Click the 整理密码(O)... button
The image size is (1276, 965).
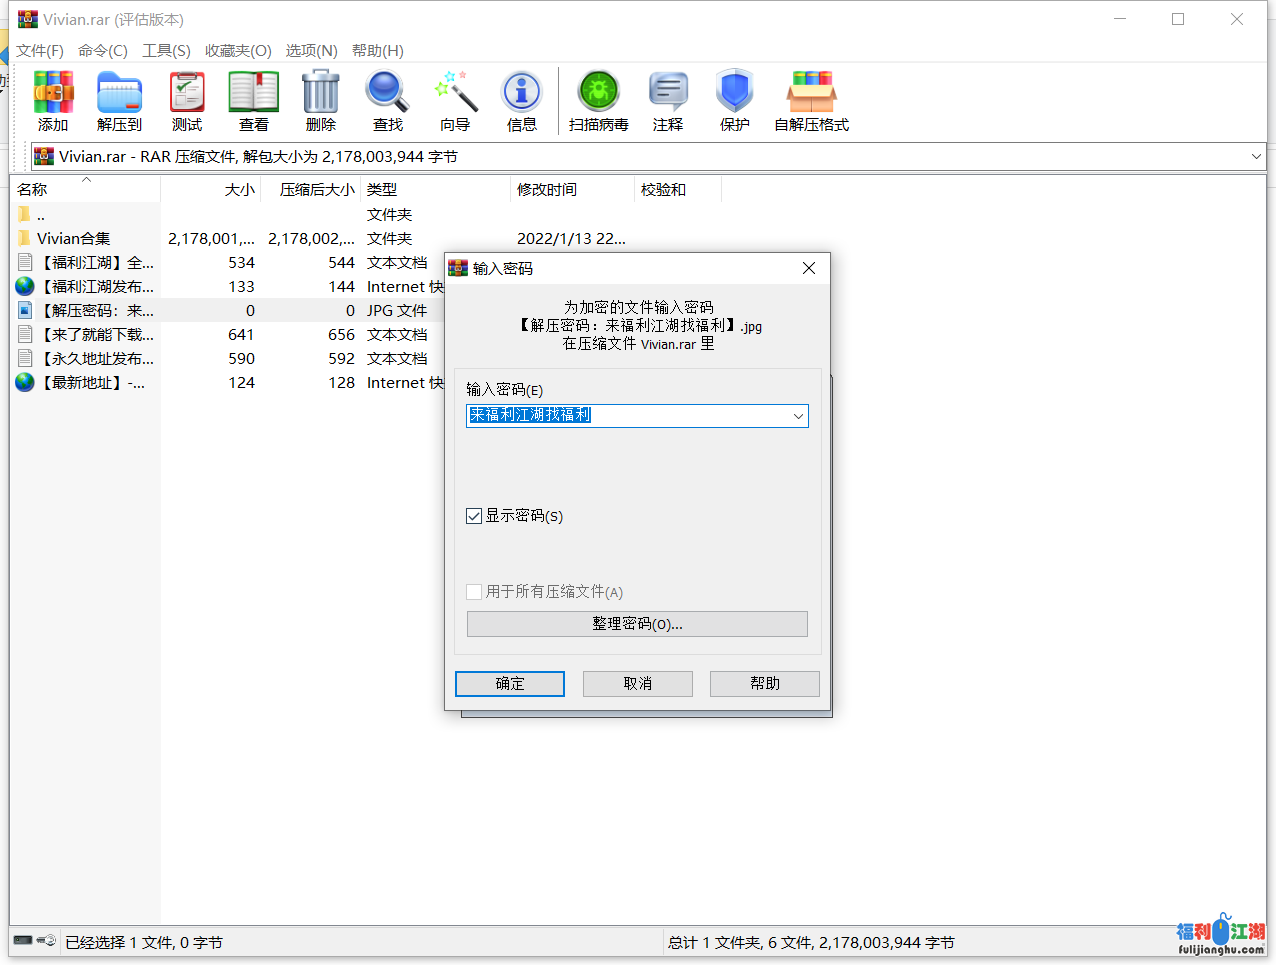[x=637, y=624]
